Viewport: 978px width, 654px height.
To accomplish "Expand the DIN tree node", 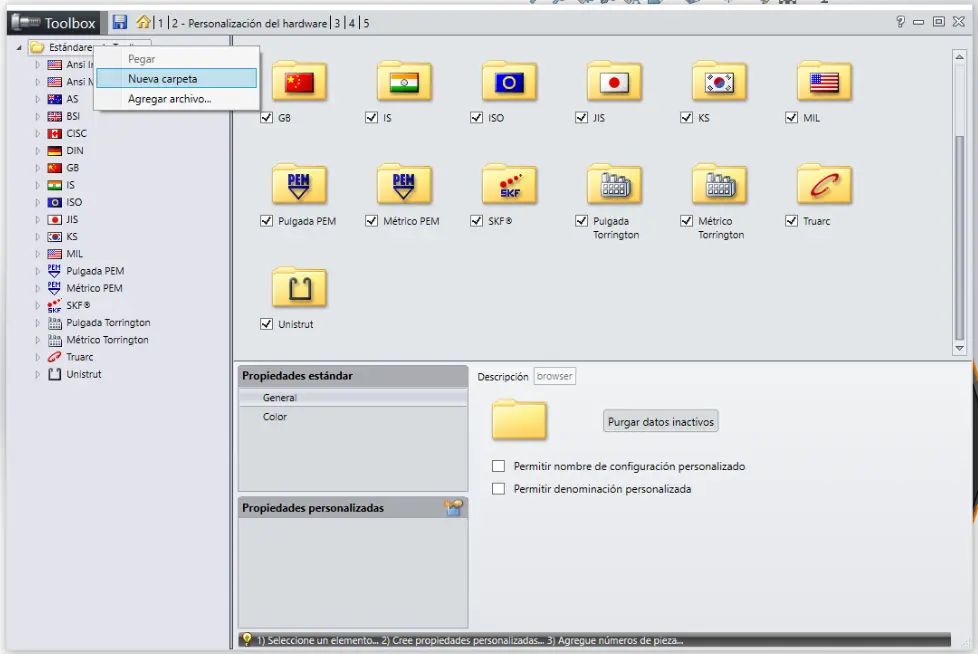I will click(38, 151).
